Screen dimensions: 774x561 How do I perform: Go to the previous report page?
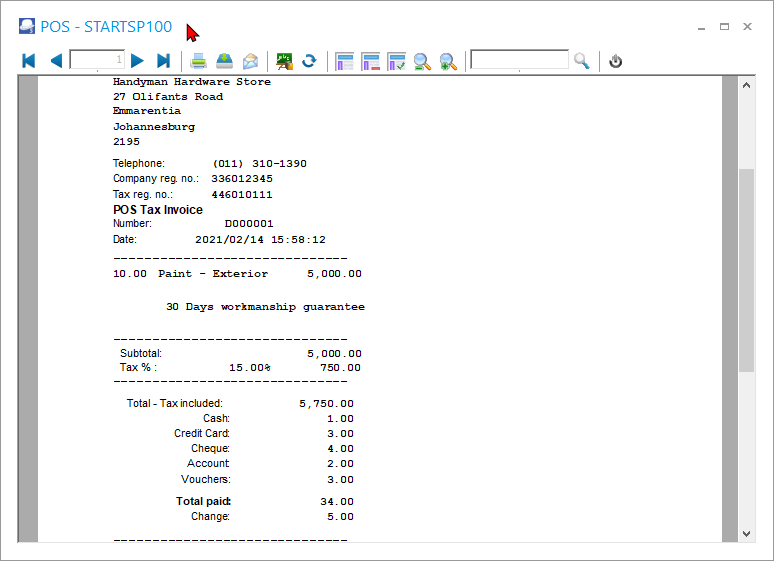click(x=55, y=61)
